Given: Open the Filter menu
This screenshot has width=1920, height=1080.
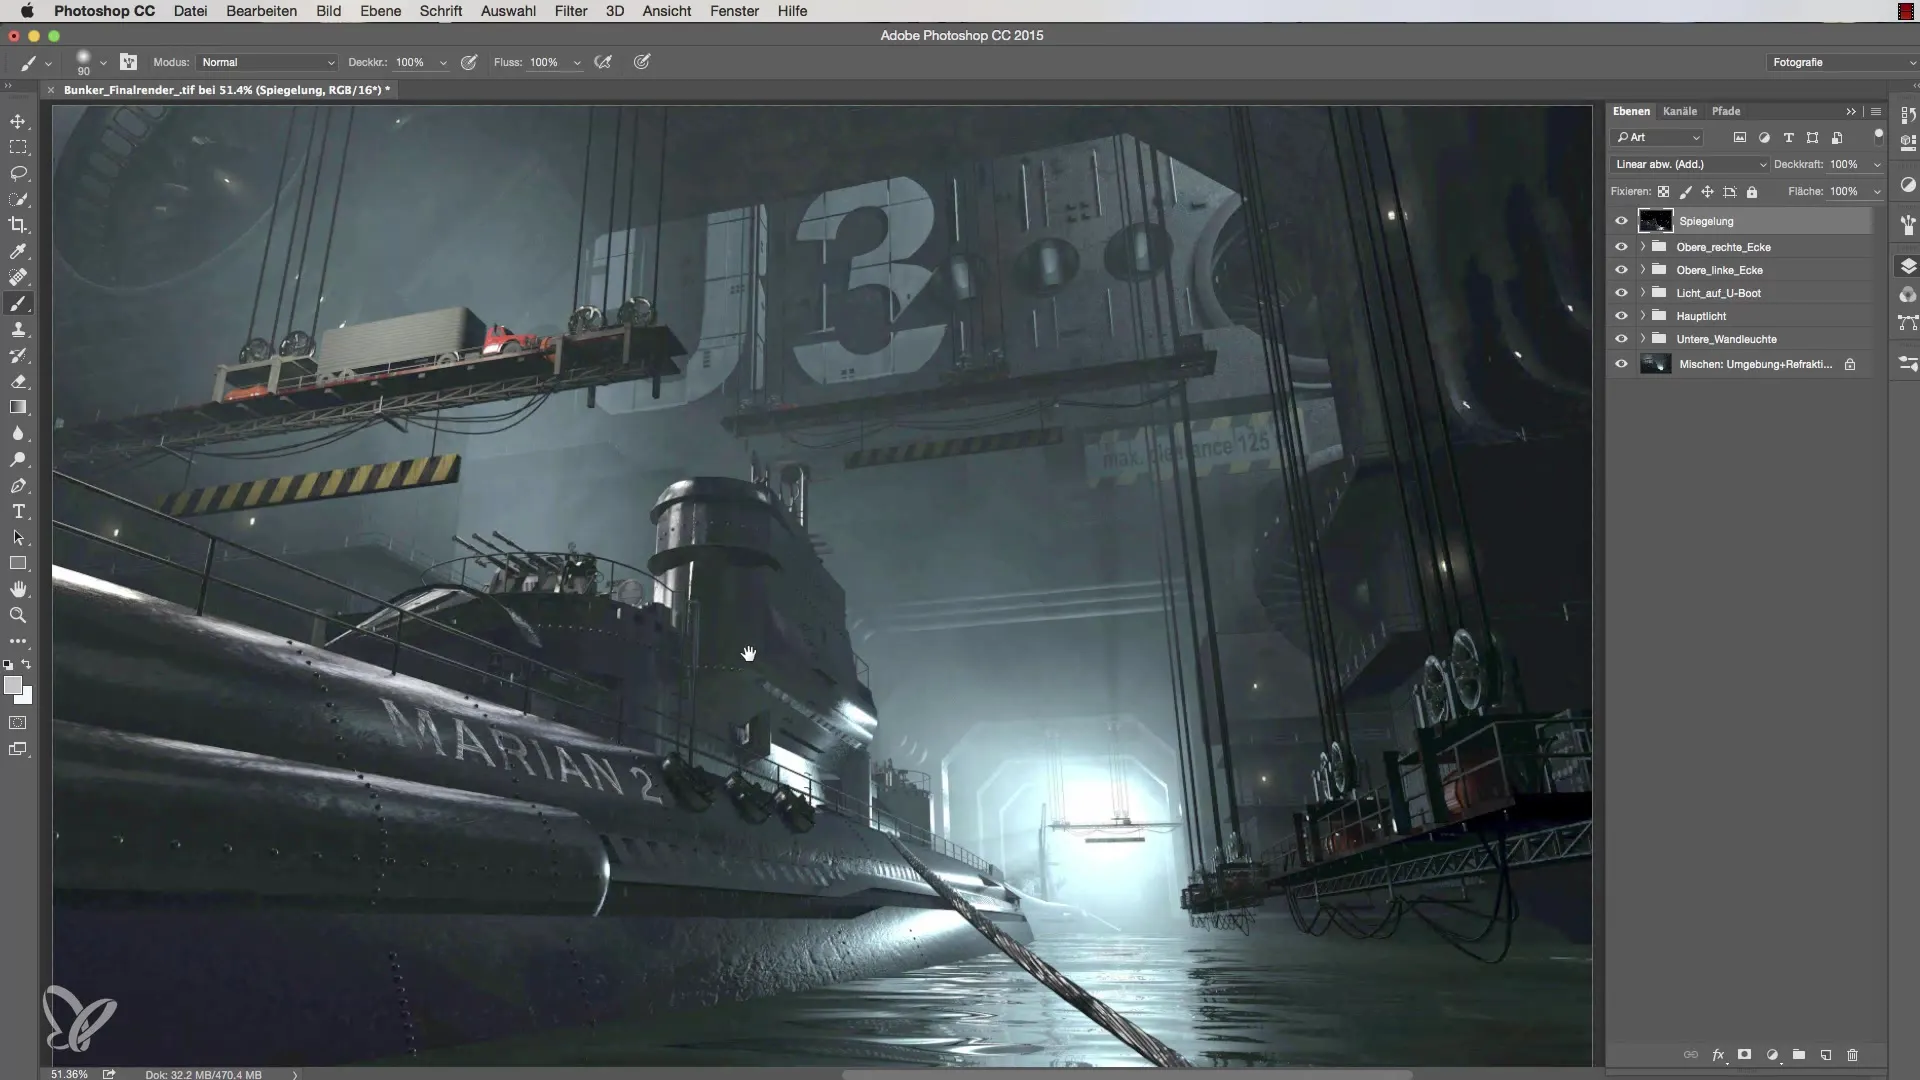Looking at the screenshot, I should click(571, 11).
